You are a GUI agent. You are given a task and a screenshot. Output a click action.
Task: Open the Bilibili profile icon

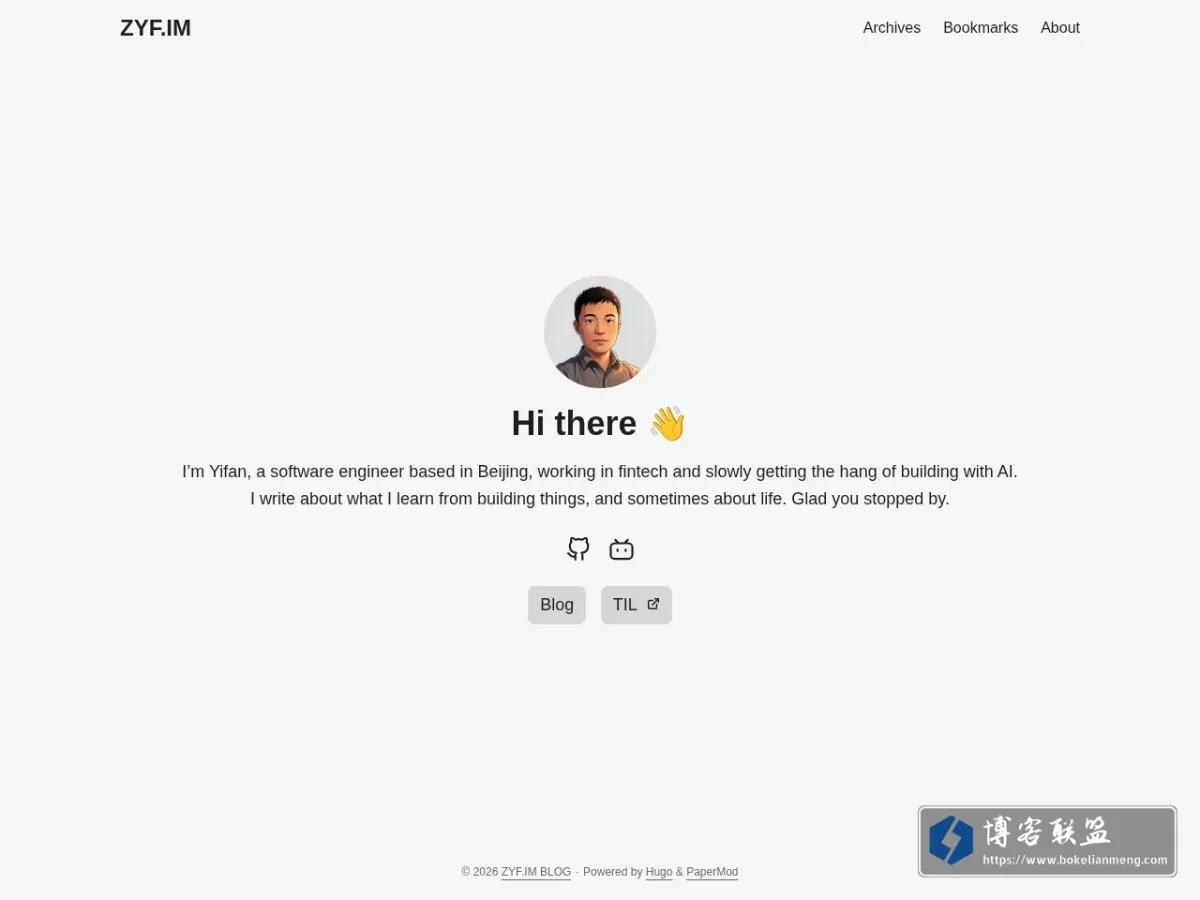tap(622, 549)
